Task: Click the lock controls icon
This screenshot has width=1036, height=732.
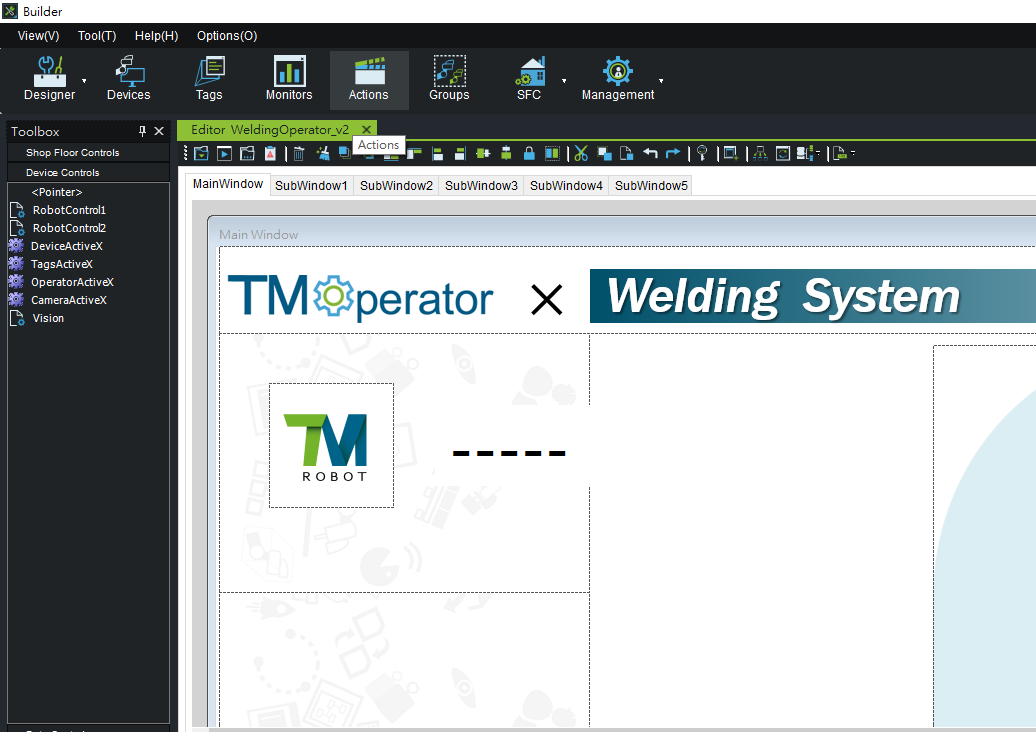Action: click(x=529, y=153)
